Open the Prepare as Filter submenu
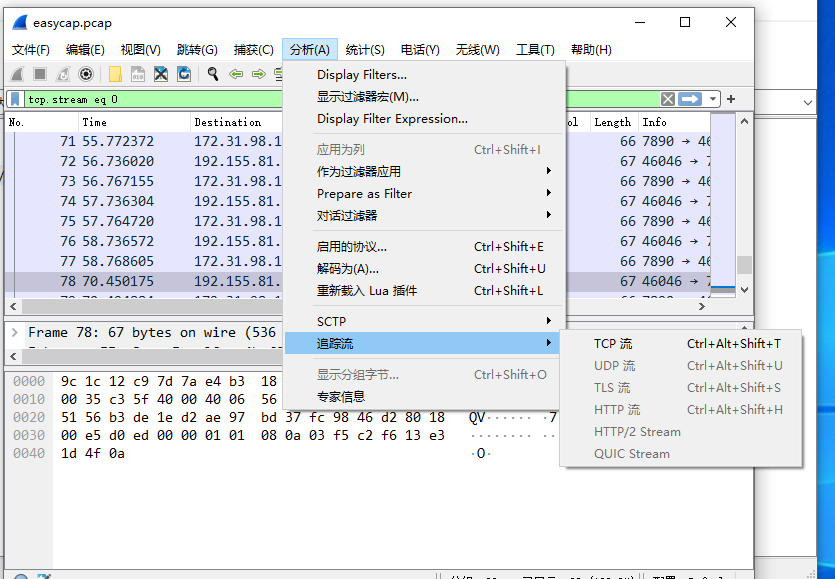Screen dimensions: 835x579 423,194
